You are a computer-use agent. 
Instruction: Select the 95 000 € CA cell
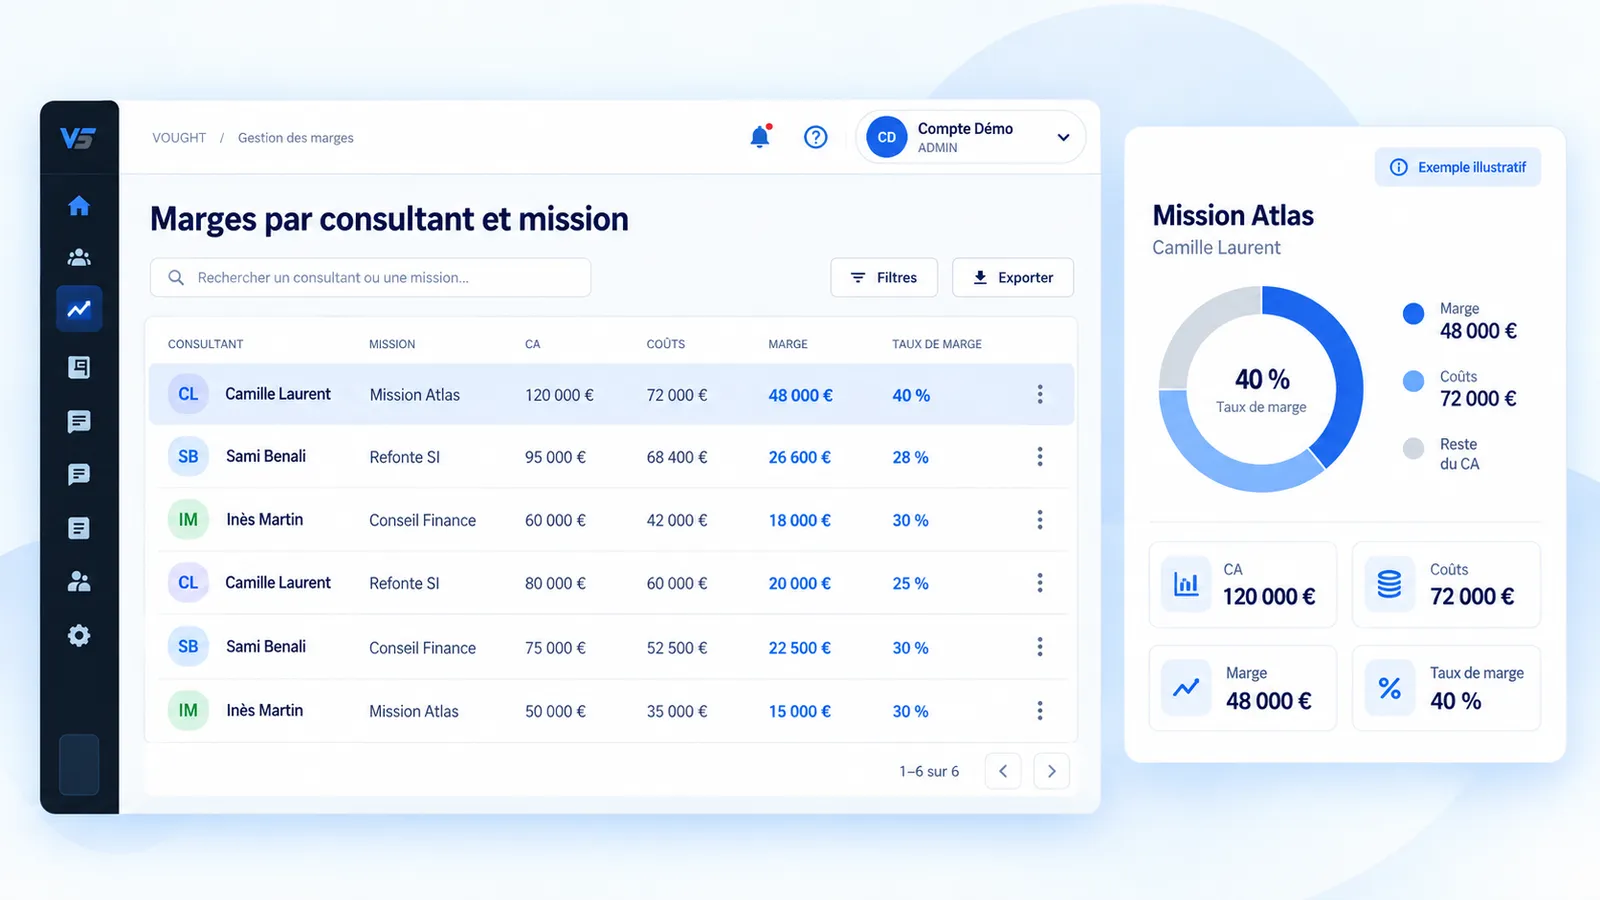[x=555, y=457]
